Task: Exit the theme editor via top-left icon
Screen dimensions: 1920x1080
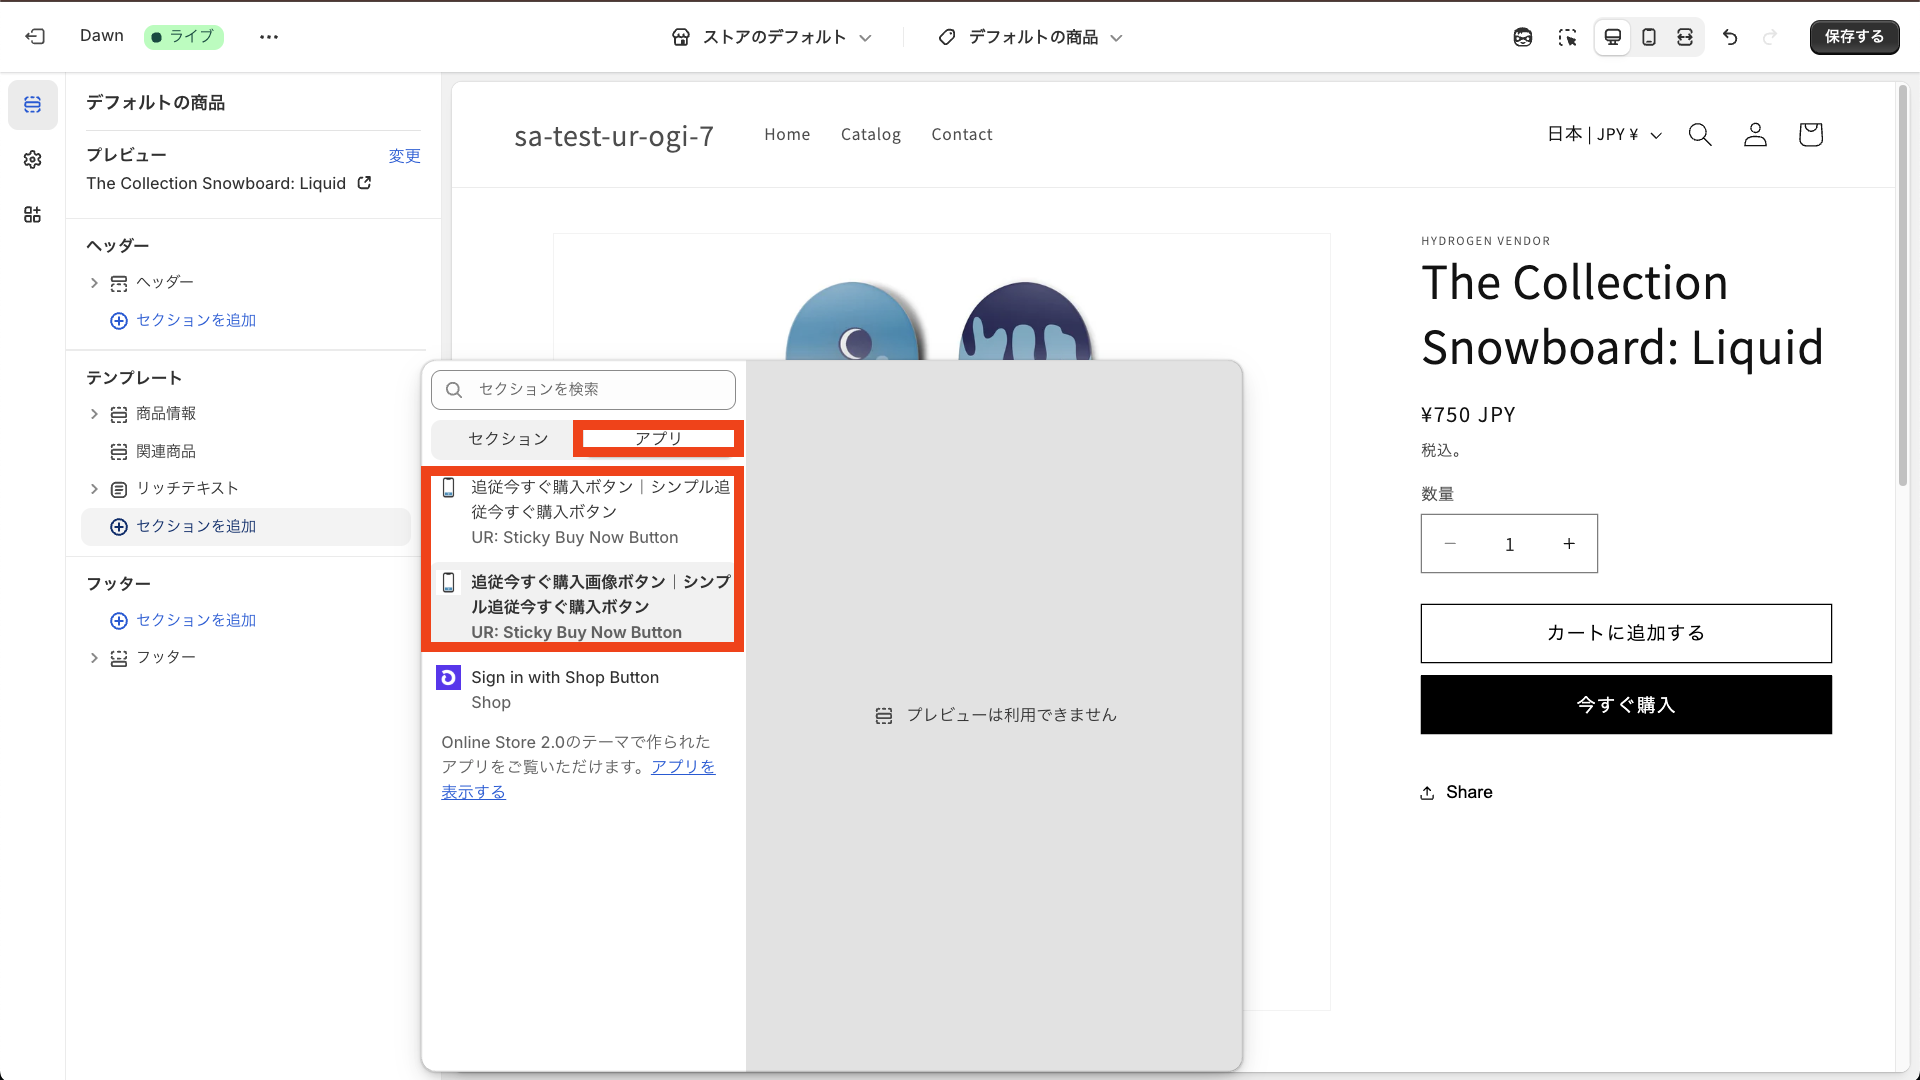Action: pos(35,36)
